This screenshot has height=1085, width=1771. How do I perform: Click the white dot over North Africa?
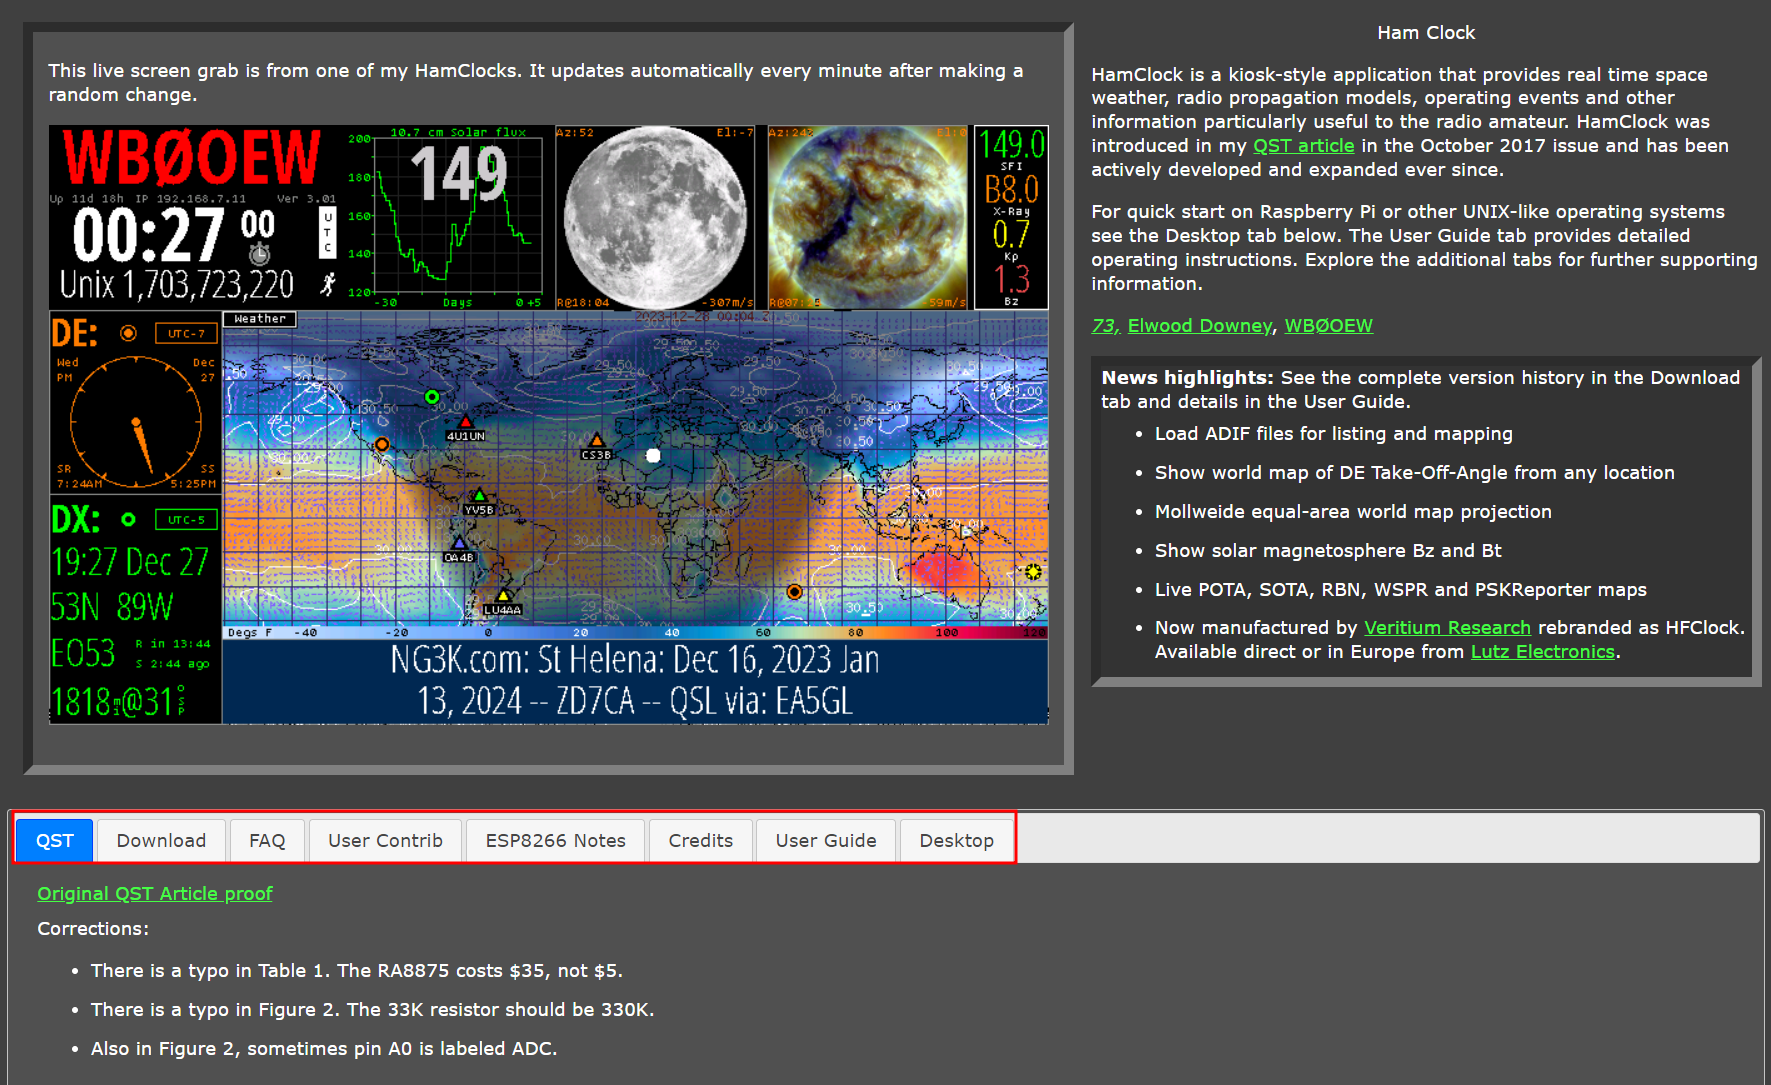tap(653, 455)
